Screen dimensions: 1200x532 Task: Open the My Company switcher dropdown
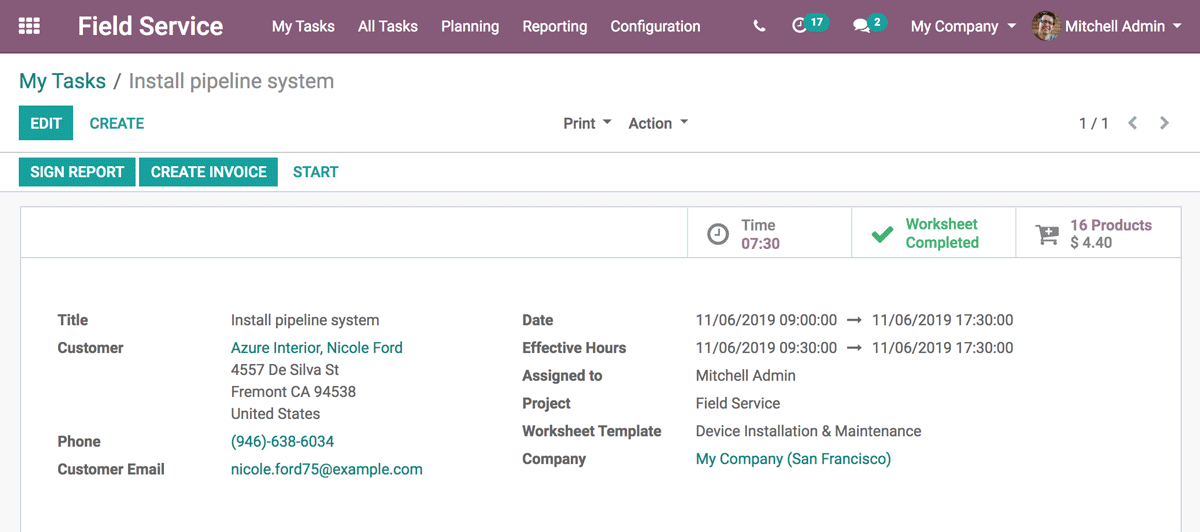(x=963, y=26)
